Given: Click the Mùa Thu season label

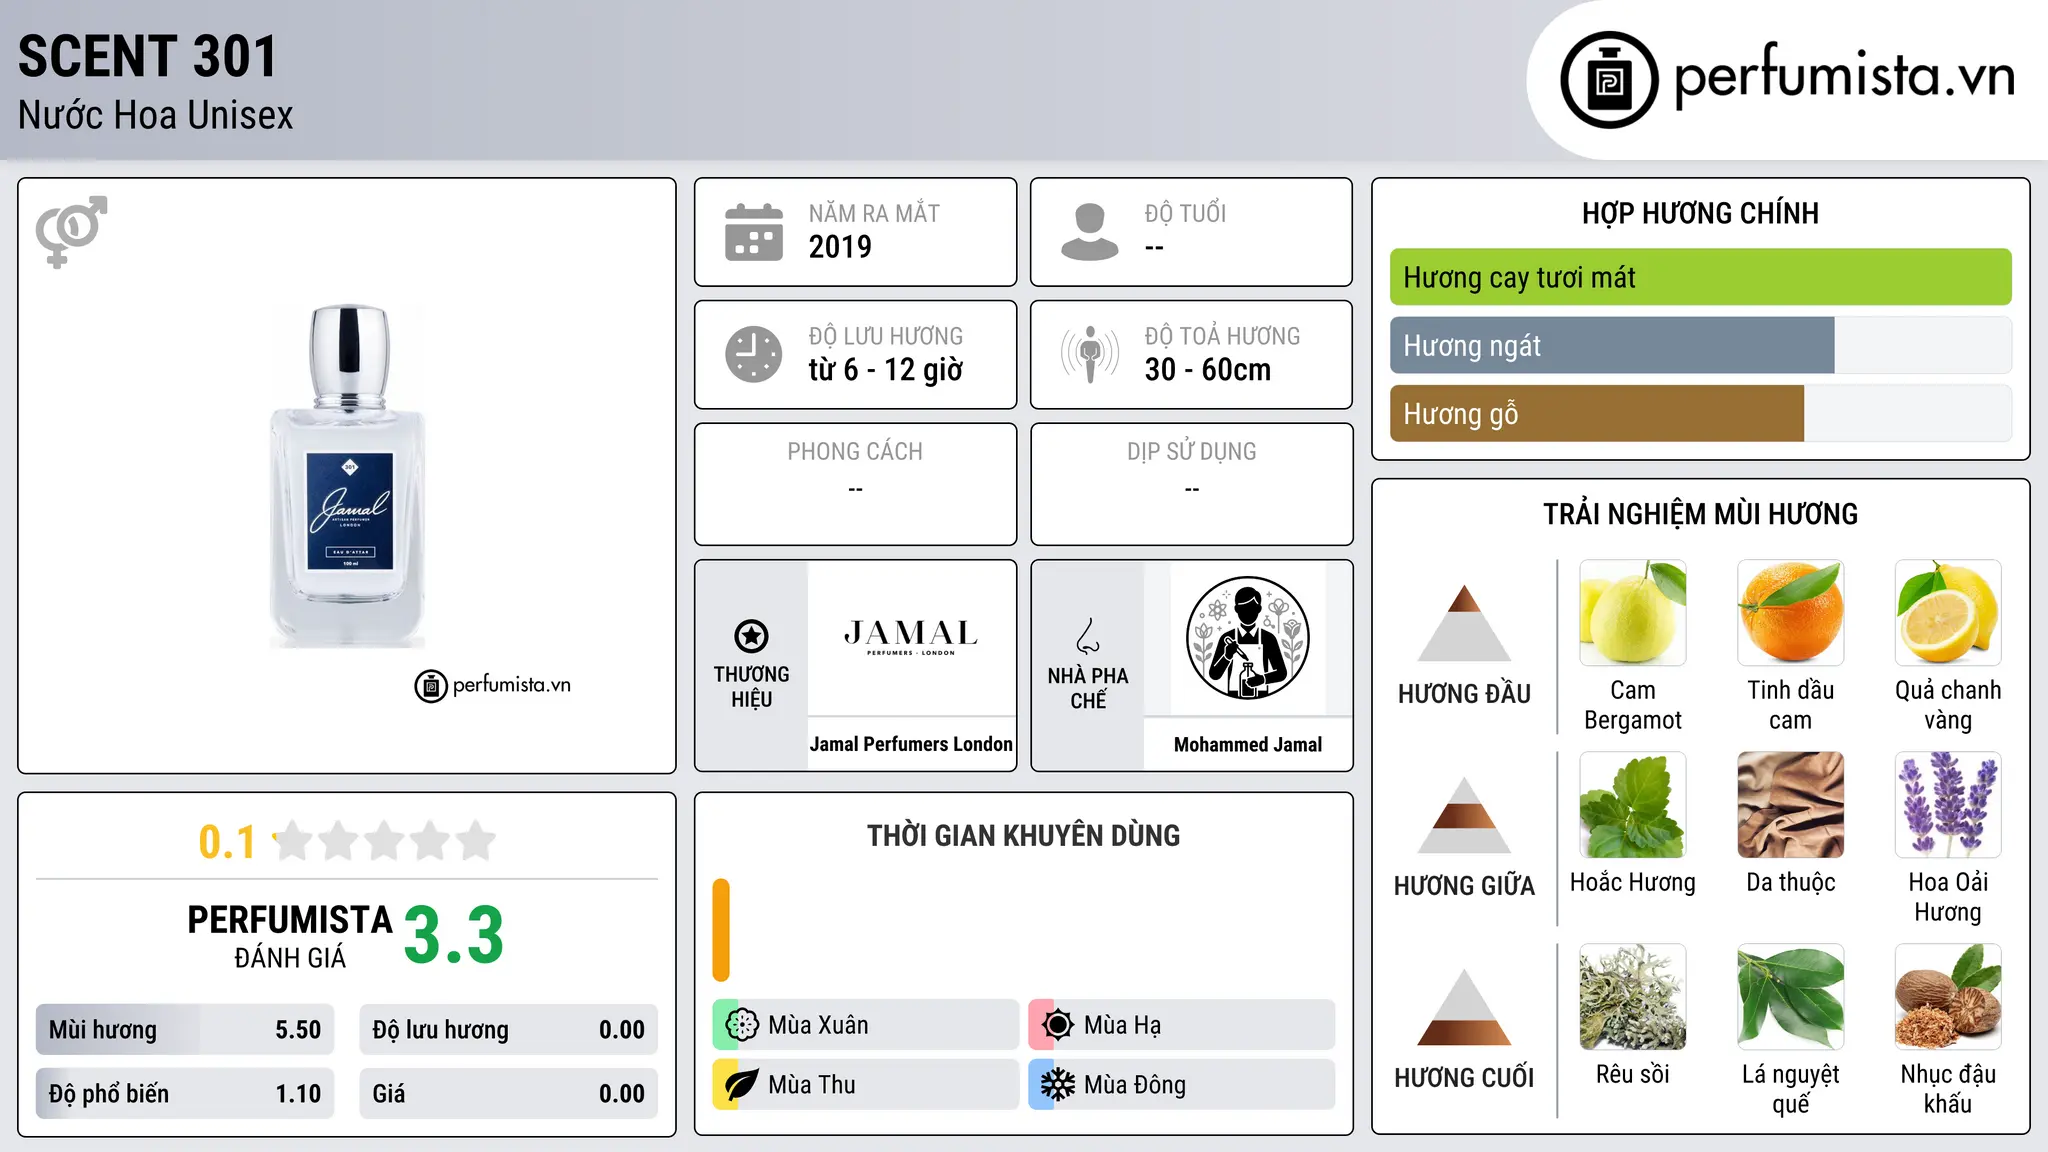Looking at the screenshot, I should 812,1085.
